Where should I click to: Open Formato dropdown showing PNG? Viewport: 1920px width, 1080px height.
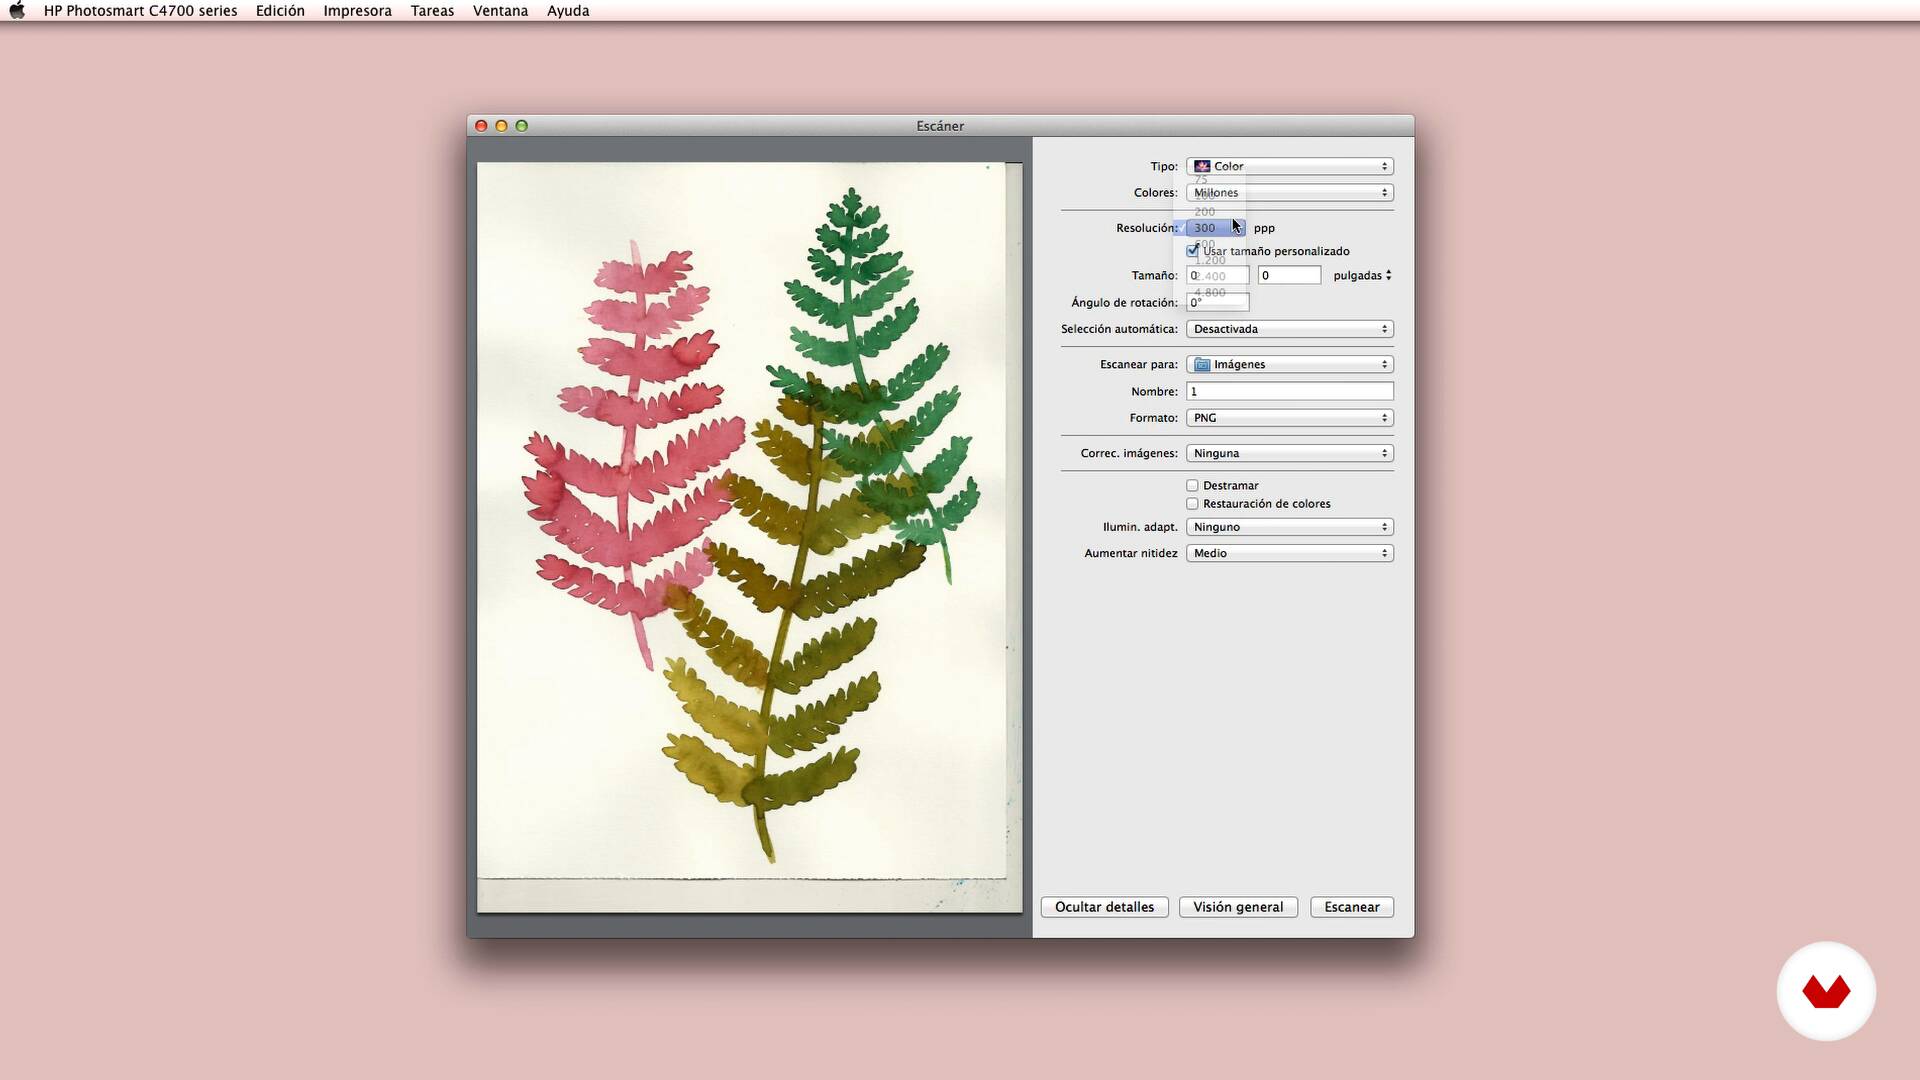point(1289,418)
